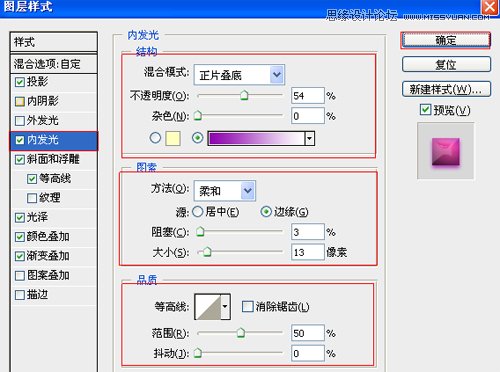Click the 新建样式(W)... button
The width and height of the screenshot is (500, 372).
(446, 89)
